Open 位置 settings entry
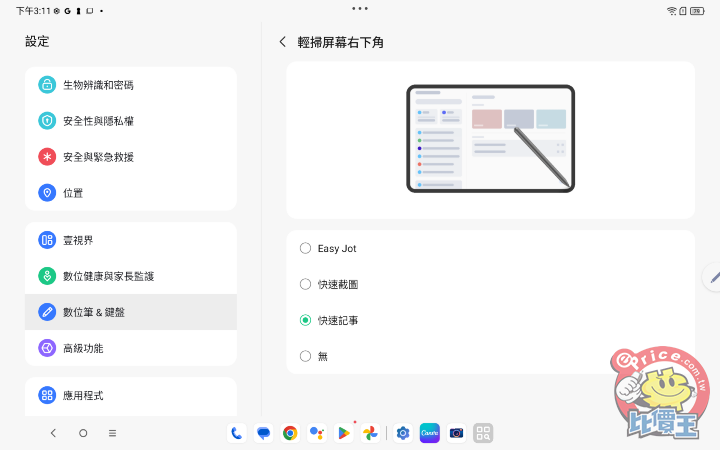This screenshot has height=450, width=720. (131, 193)
